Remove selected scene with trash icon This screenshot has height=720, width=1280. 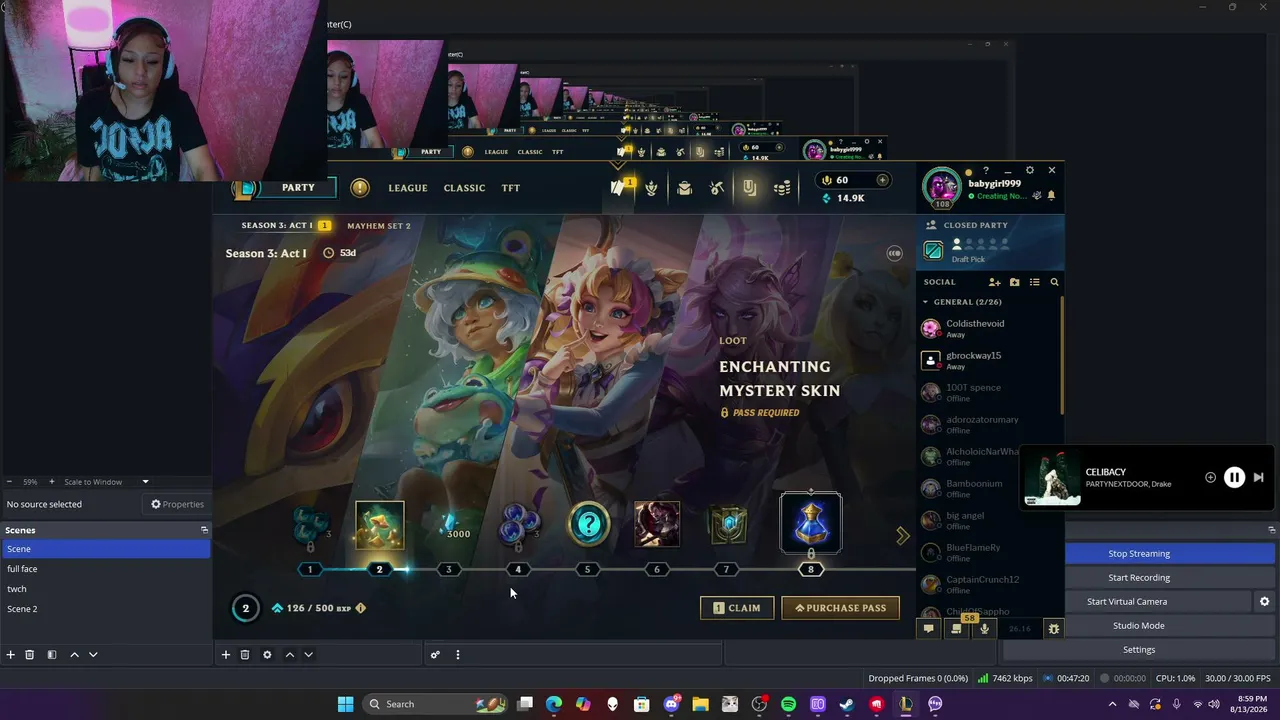[30, 655]
